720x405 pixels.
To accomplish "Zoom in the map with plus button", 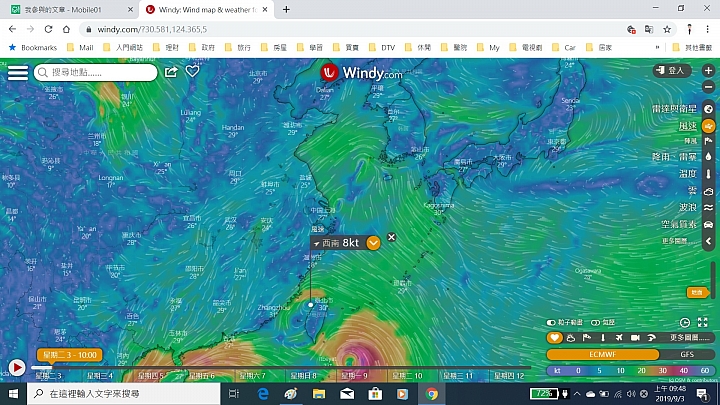I will point(708,70).
